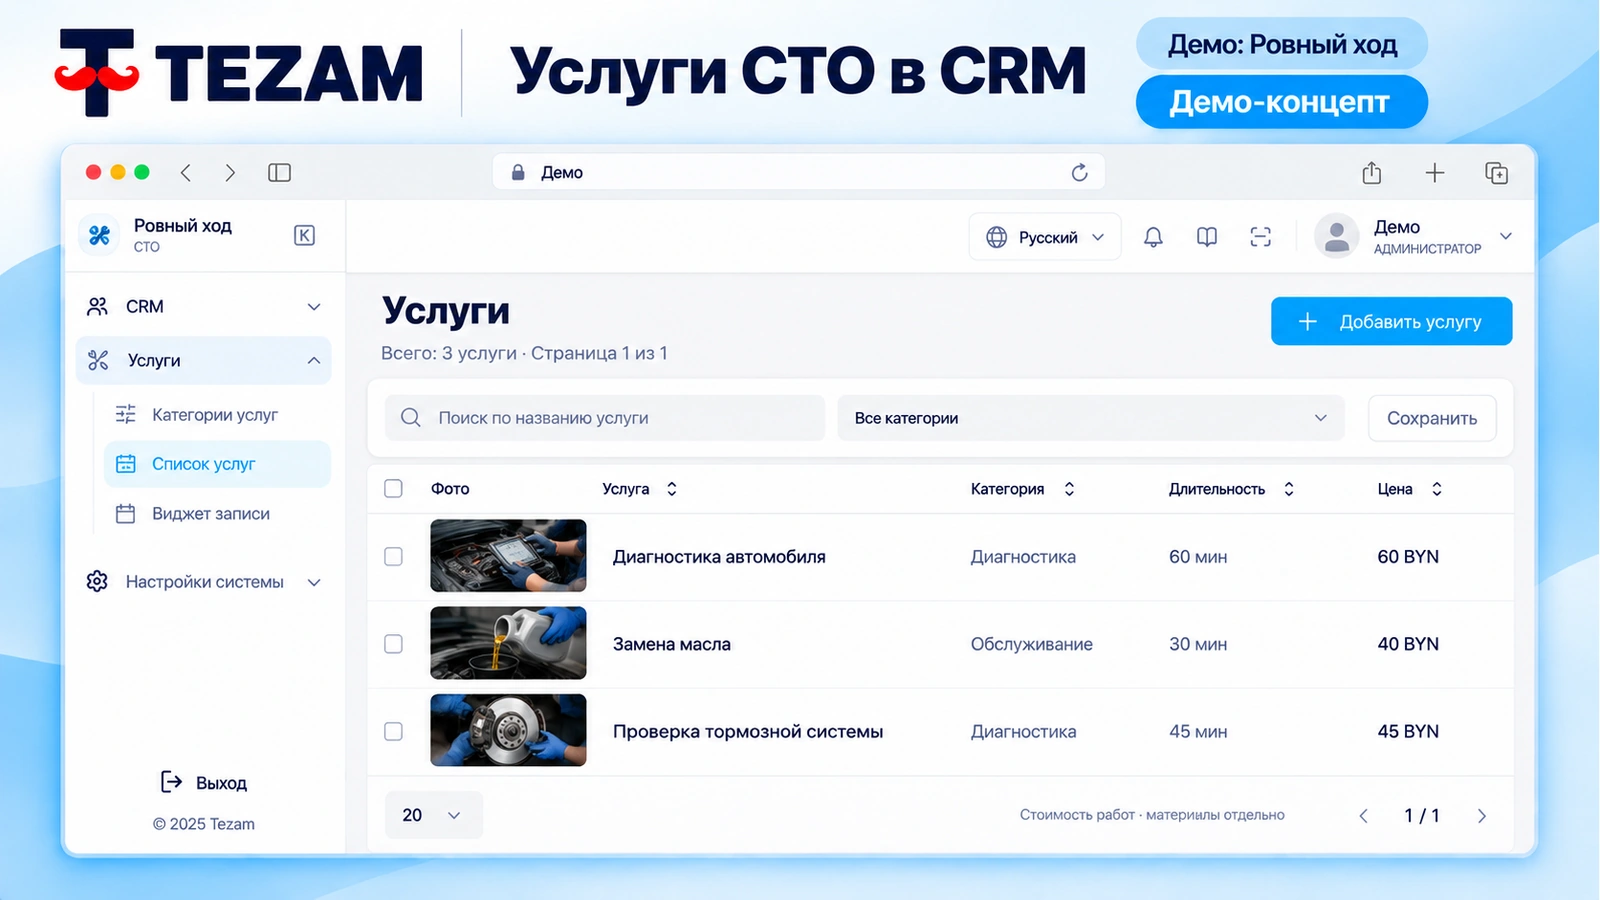The image size is (1600, 900).
Task: Collapse the Услуги menu section
Action: click(204, 360)
